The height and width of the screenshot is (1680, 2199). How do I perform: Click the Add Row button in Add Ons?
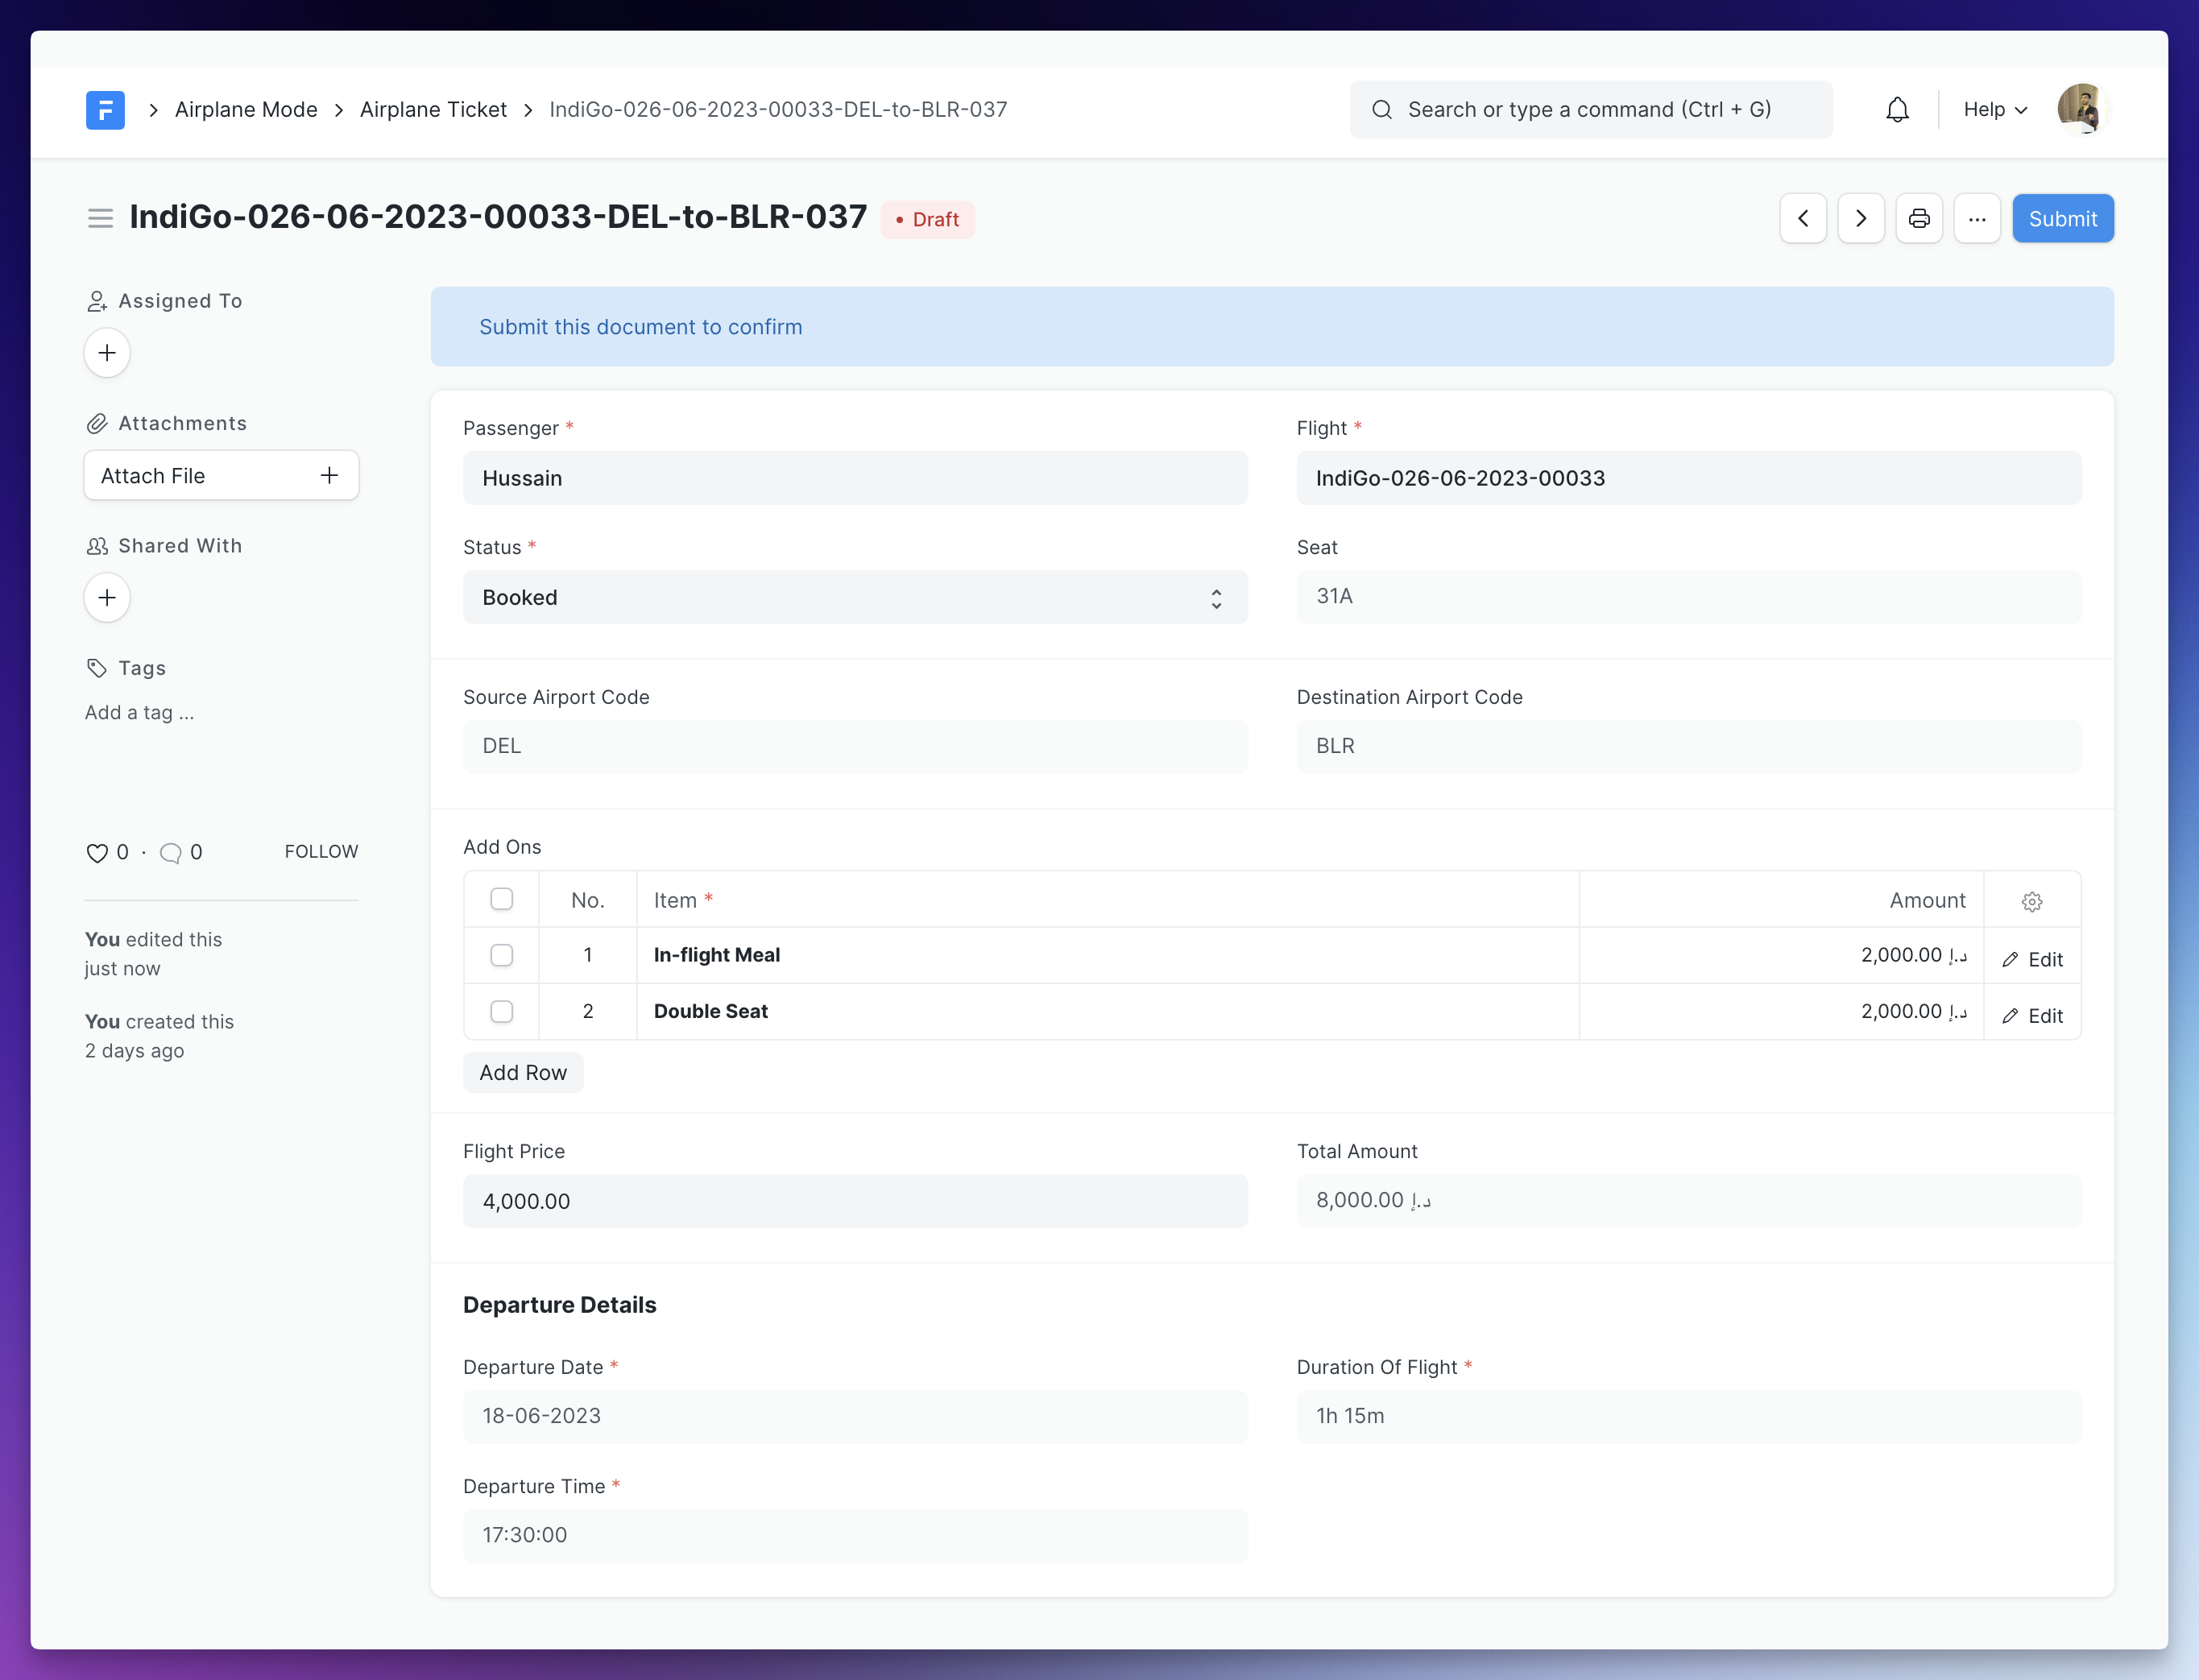pos(523,1071)
